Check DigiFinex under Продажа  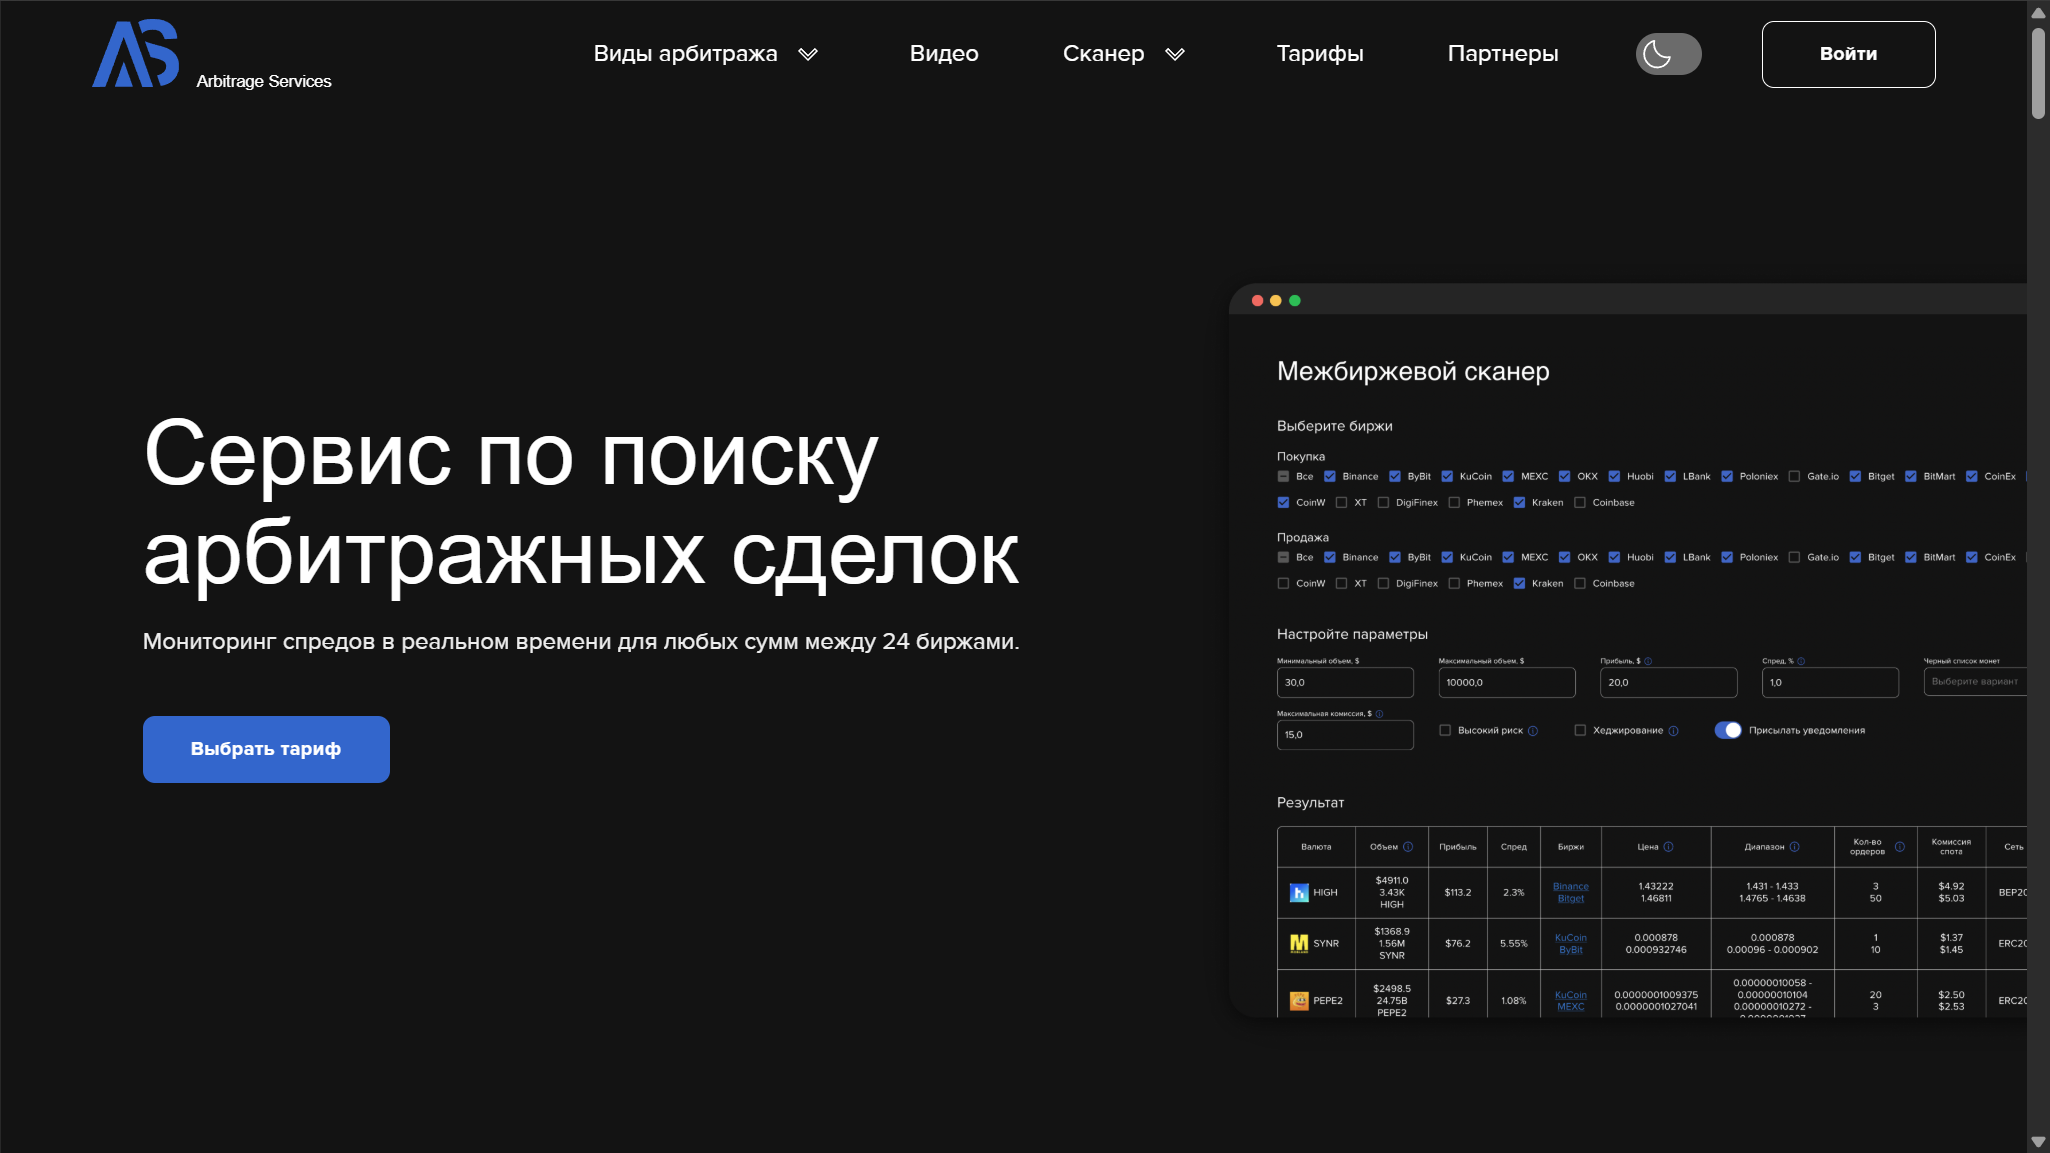(1383, 583)
